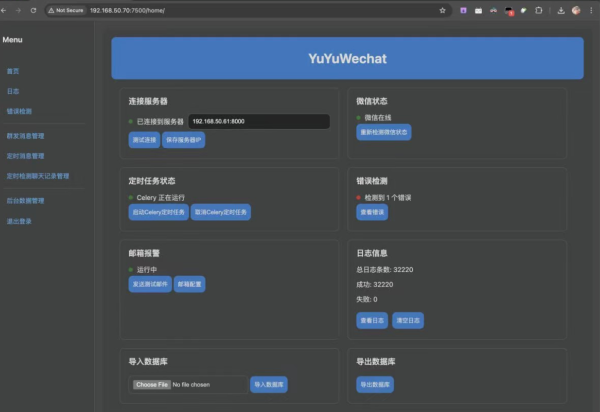Click 退出登录 to log out
Screen dimensions: 600x412
coord(20,221)
